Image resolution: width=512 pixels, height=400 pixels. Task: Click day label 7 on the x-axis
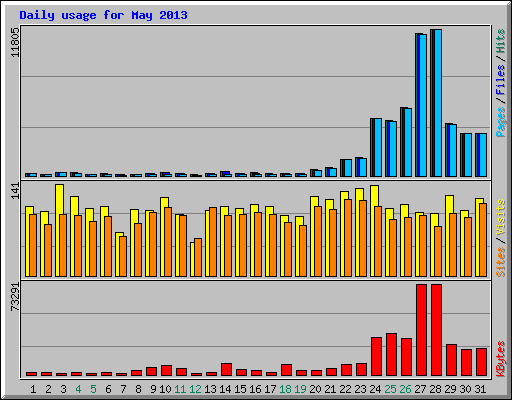[123, 389]
